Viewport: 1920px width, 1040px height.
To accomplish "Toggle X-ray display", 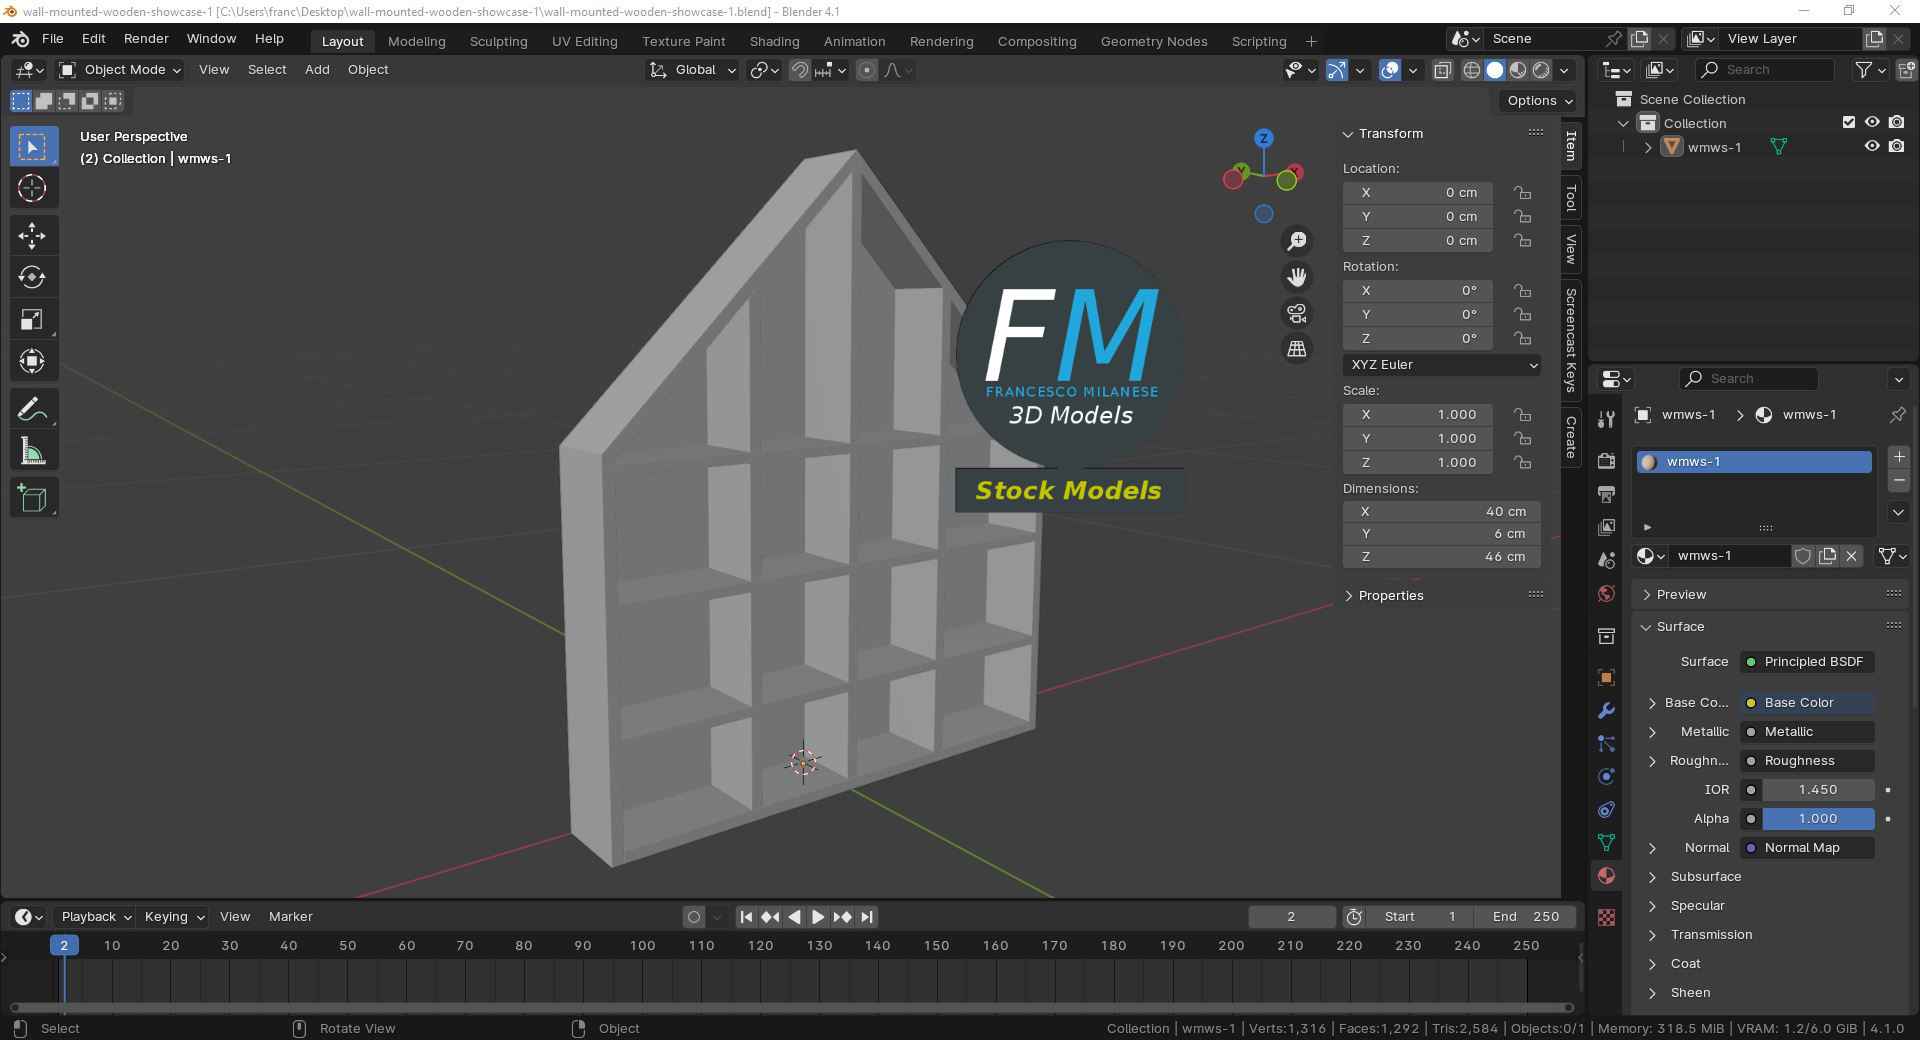I will (x=1442, y=70).
